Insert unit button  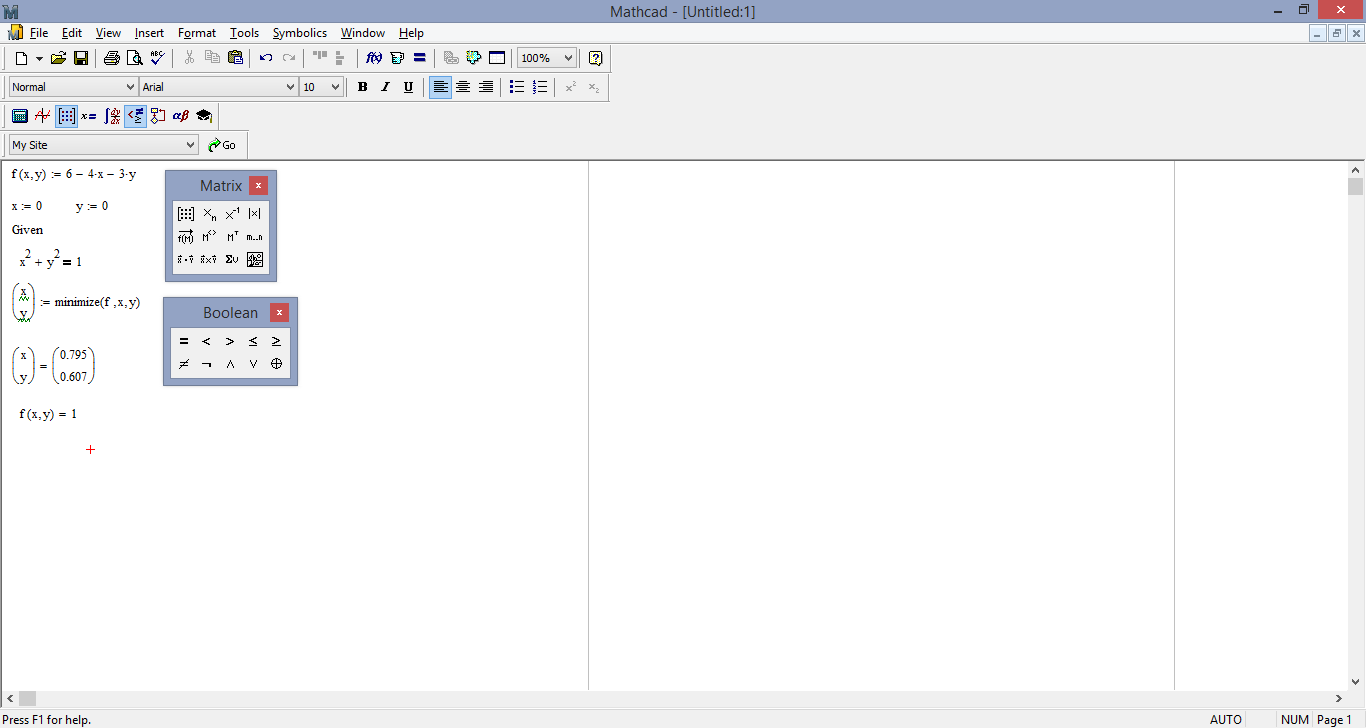coord(397,58)
